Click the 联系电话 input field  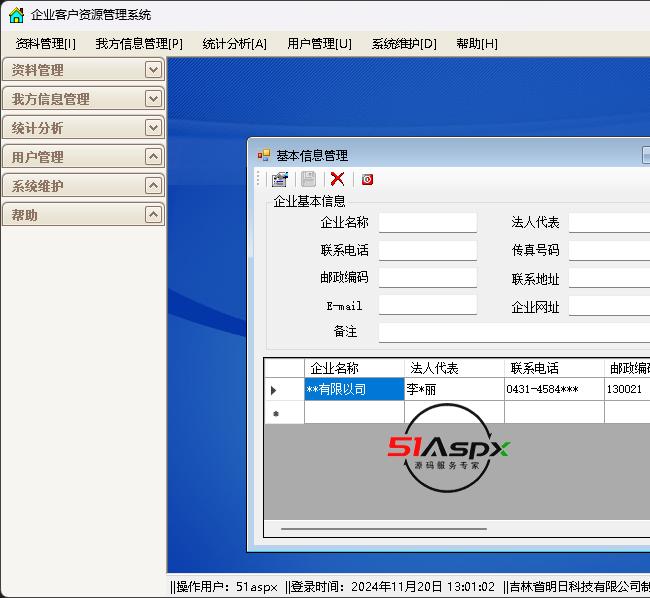(428, 250)
